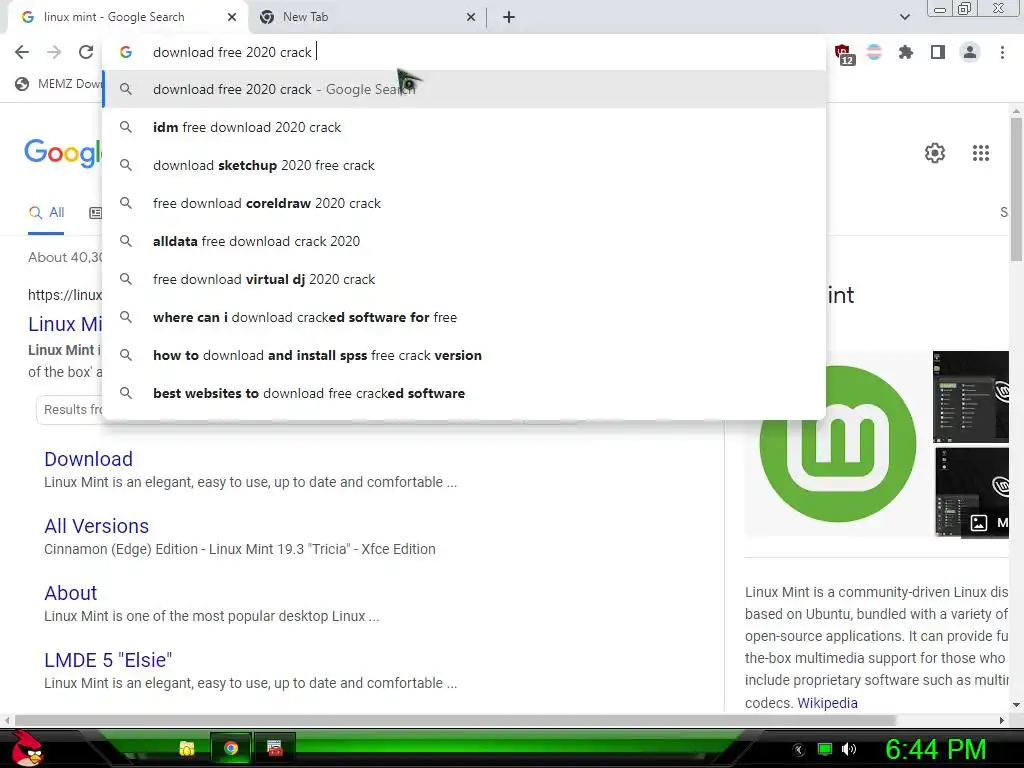Screen dimensions: 1024x768
Task: Click the red application taskbar icon
Action: pos(275,748)
